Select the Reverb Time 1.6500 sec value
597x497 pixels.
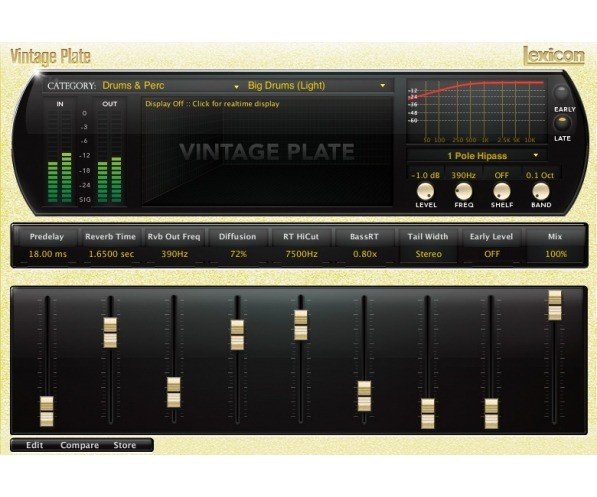click(111, 254)
